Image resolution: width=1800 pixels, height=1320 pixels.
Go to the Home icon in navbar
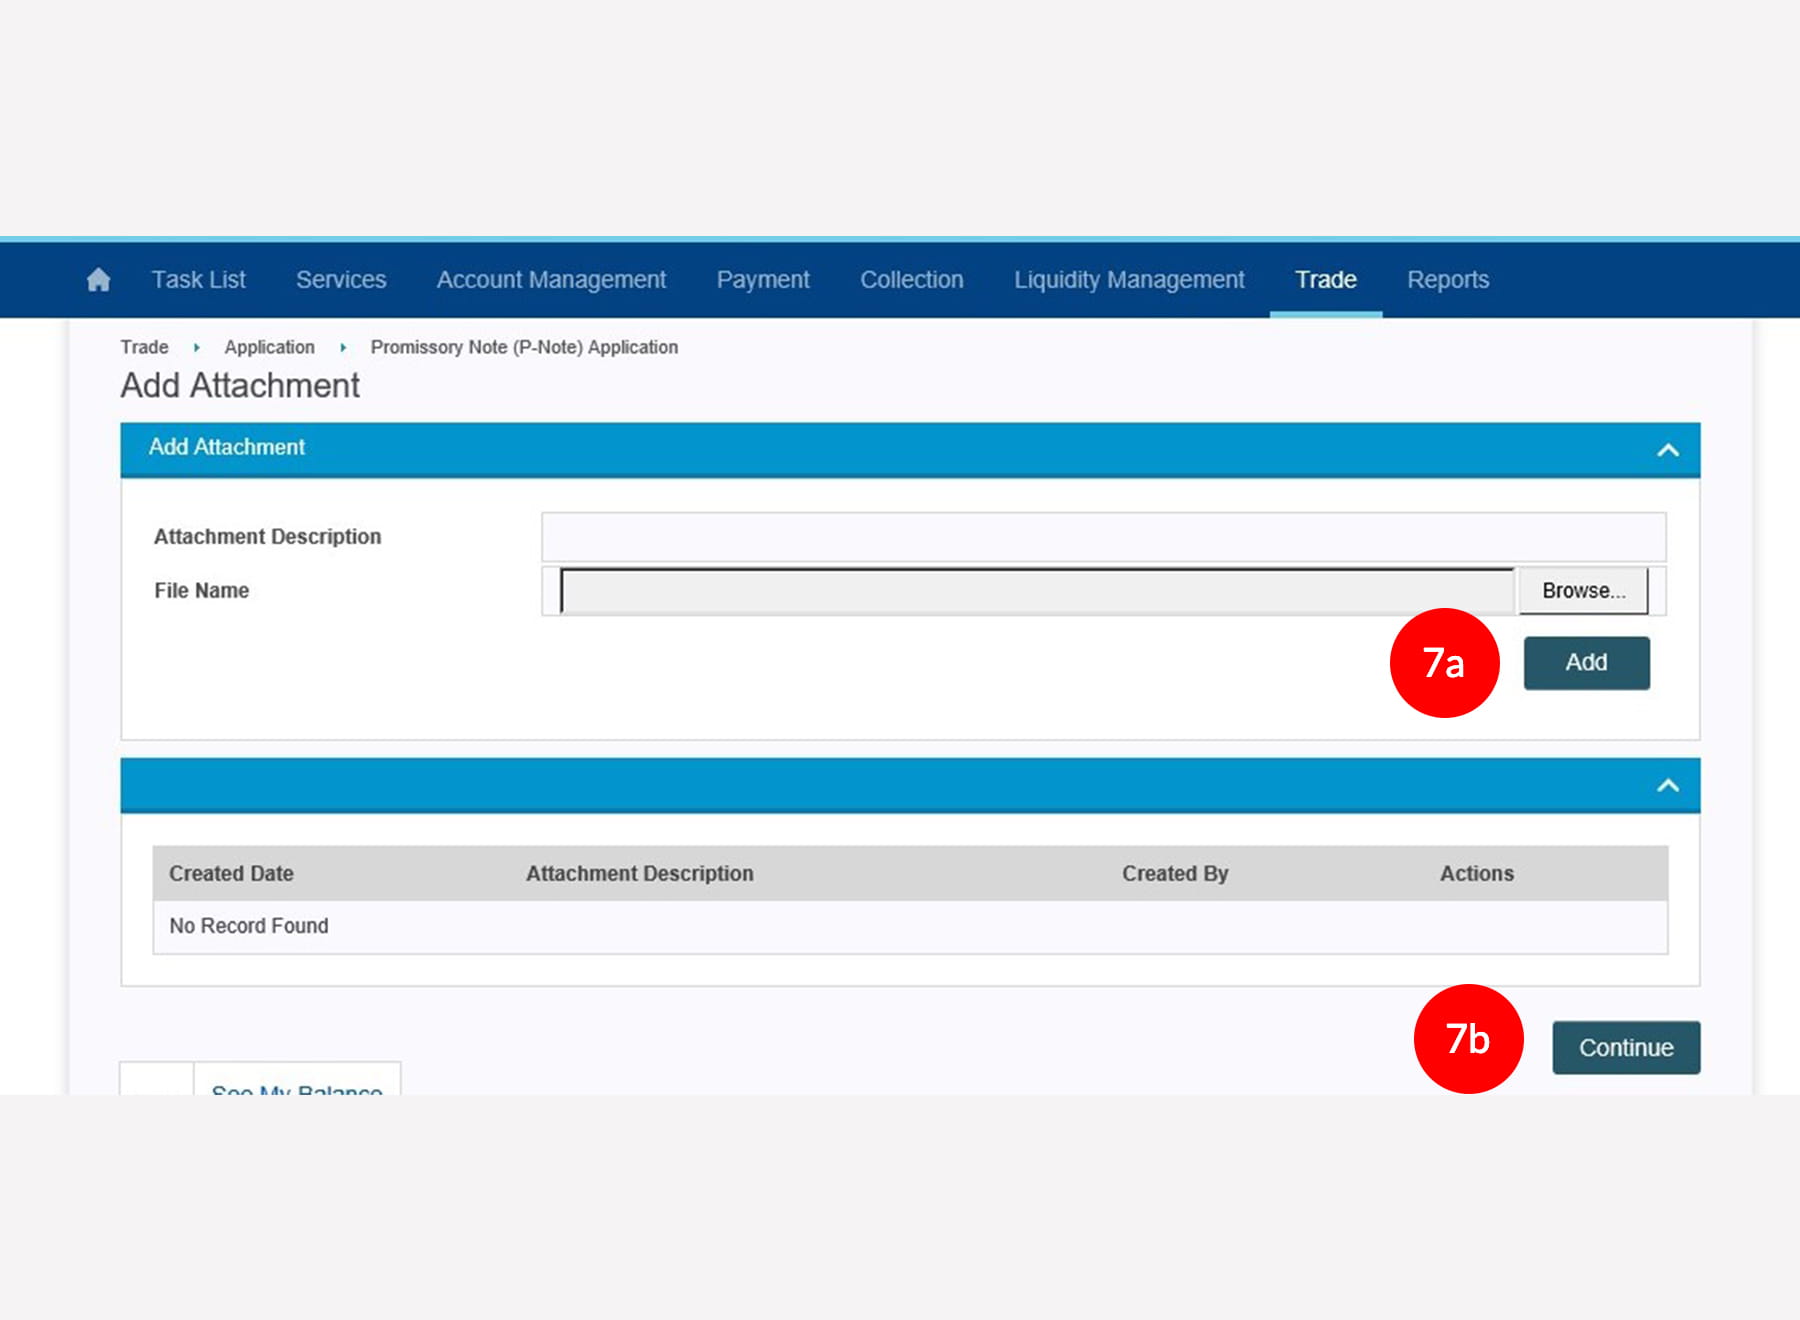98,280
